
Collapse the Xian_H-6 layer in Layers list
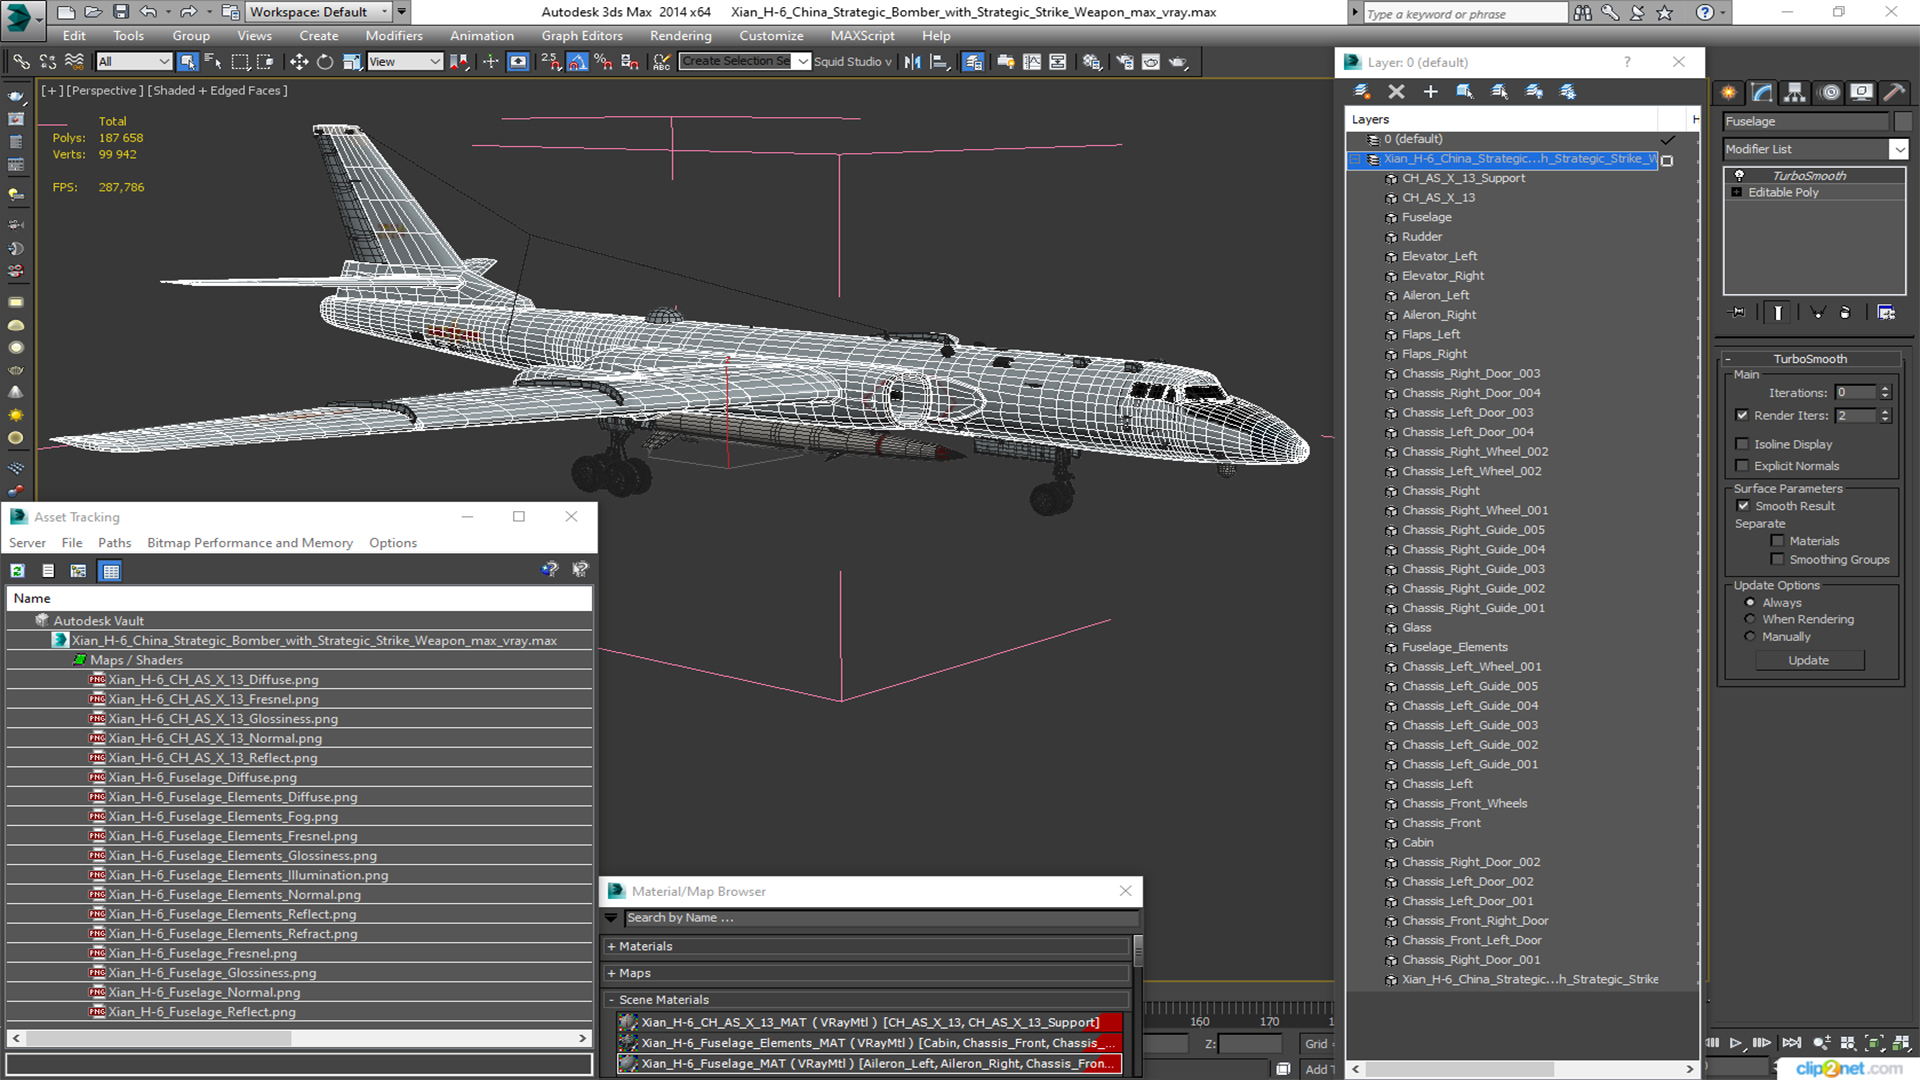1355,159
